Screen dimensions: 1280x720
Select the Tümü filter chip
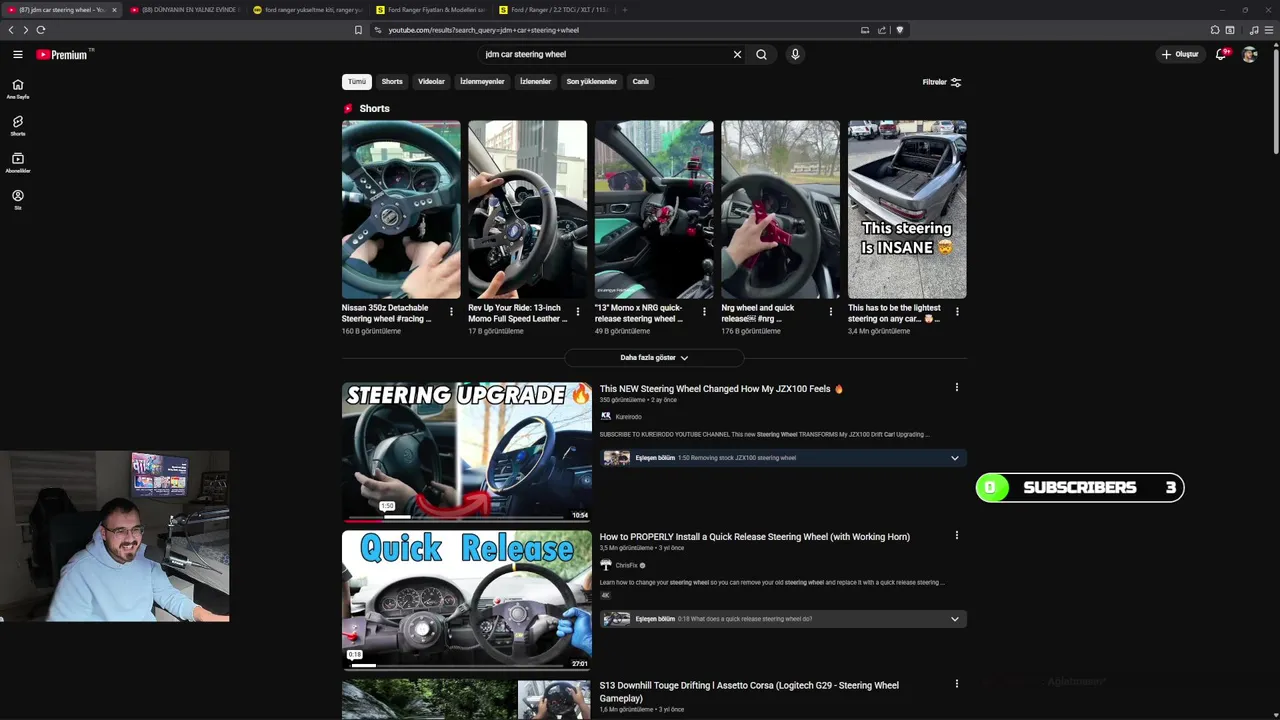357,82
